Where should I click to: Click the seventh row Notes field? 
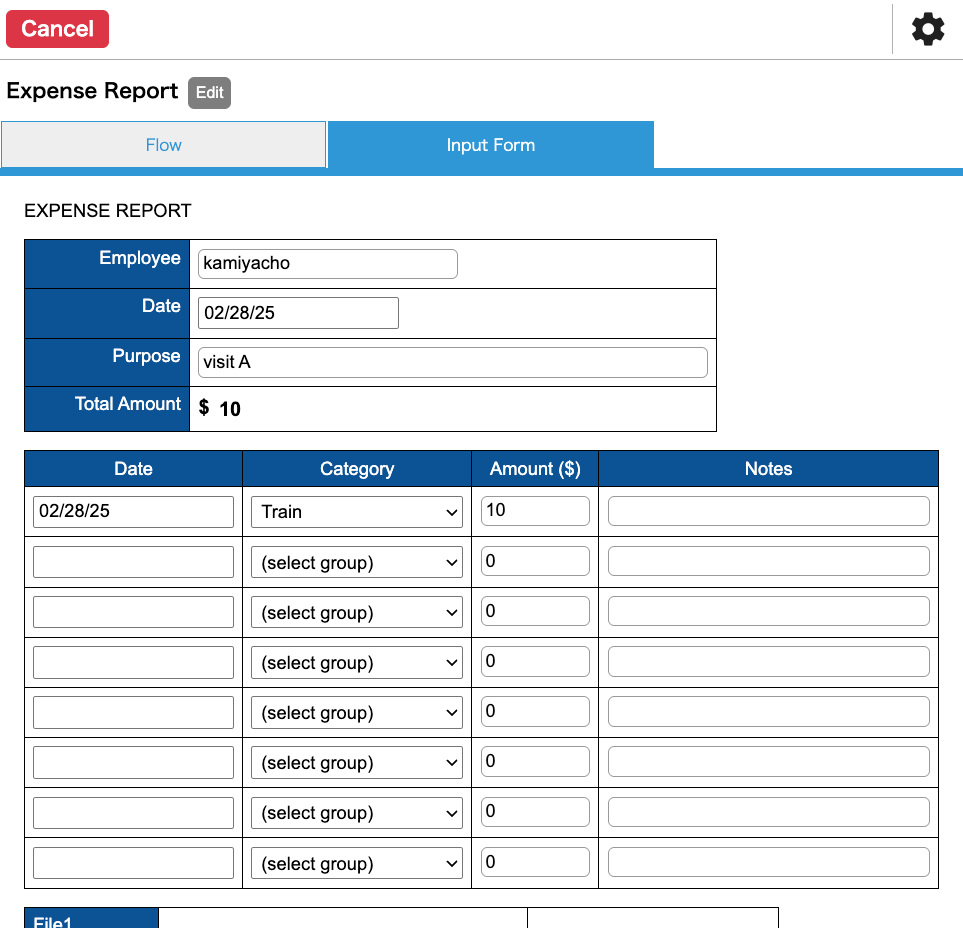[768, 811]
